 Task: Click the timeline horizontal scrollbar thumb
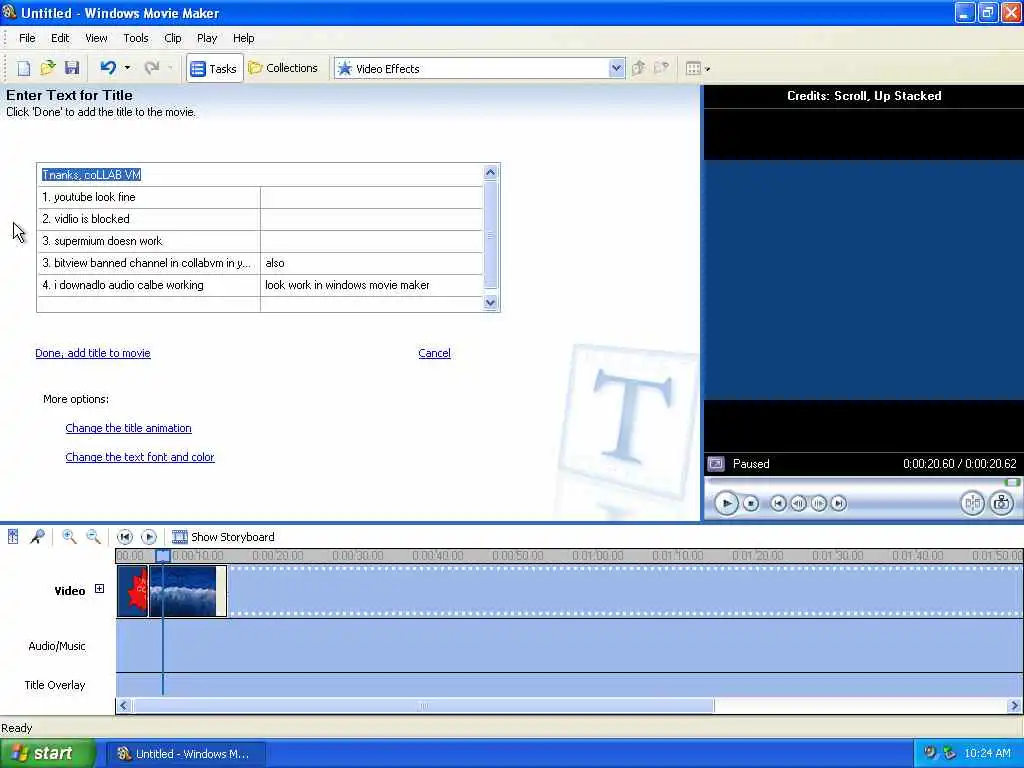423,705
